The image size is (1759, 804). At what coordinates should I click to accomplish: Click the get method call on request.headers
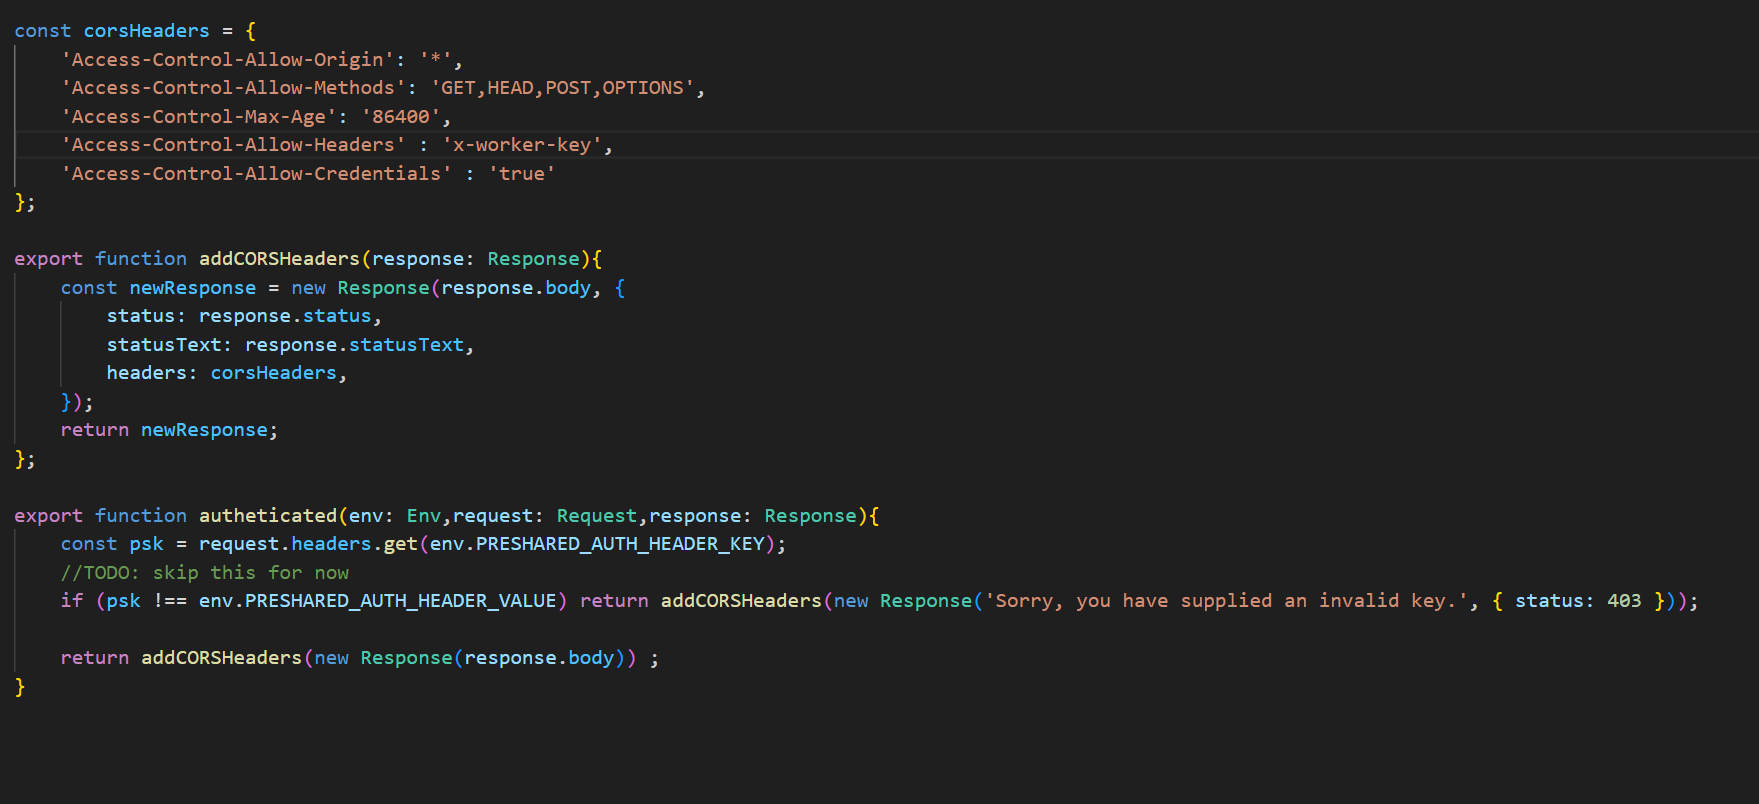click(401, 544)
